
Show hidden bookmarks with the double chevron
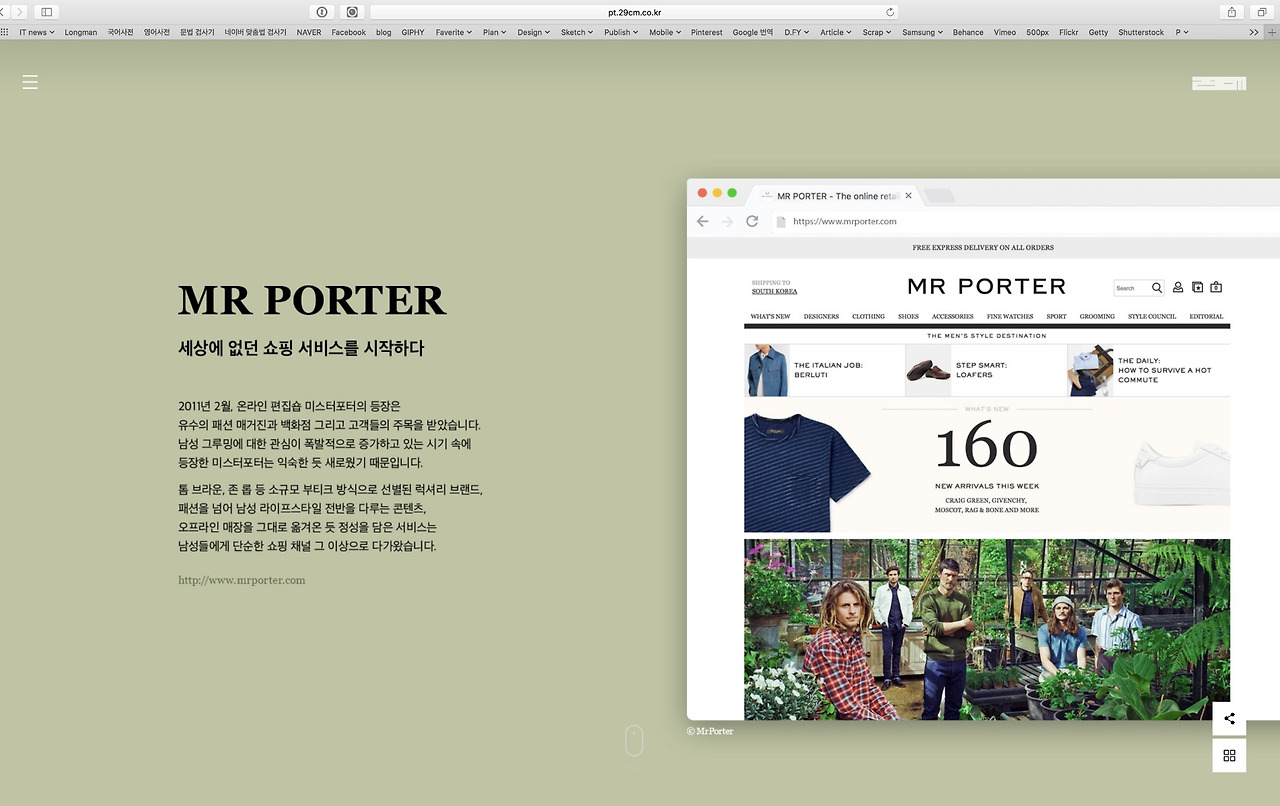tap(1254, 32)
